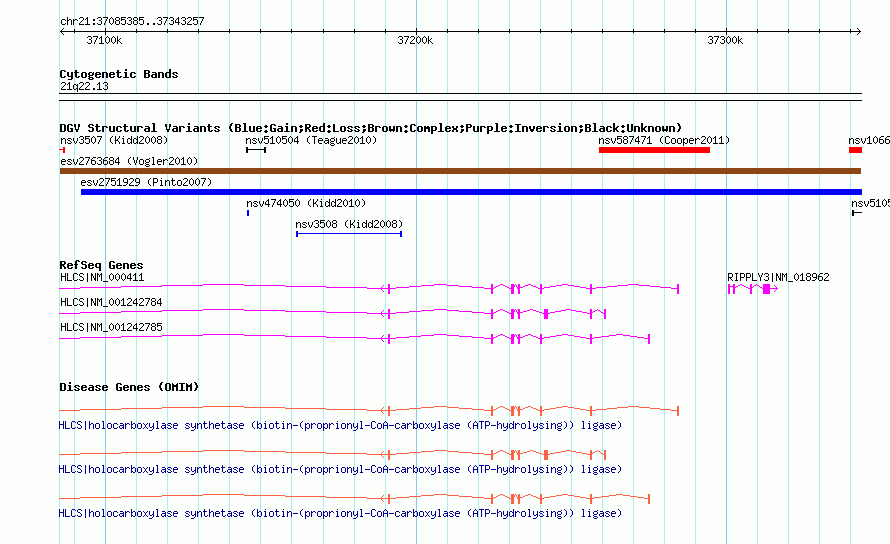Open second HLCS holocarboxylase synthetase OMIM link
This screenshot has width=890, height=544.
coord(340,470)
